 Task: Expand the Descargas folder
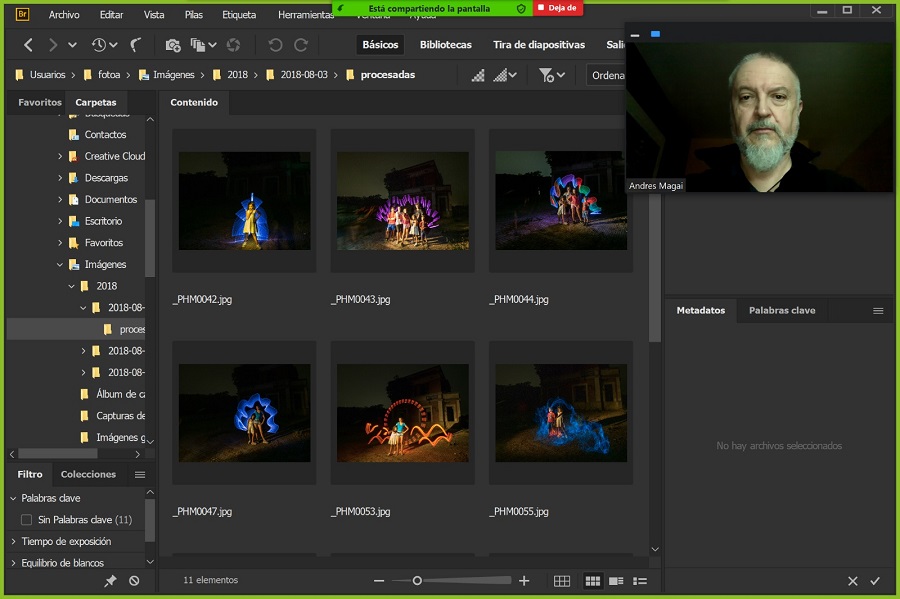pyautogui.click(x=60, y=178)
